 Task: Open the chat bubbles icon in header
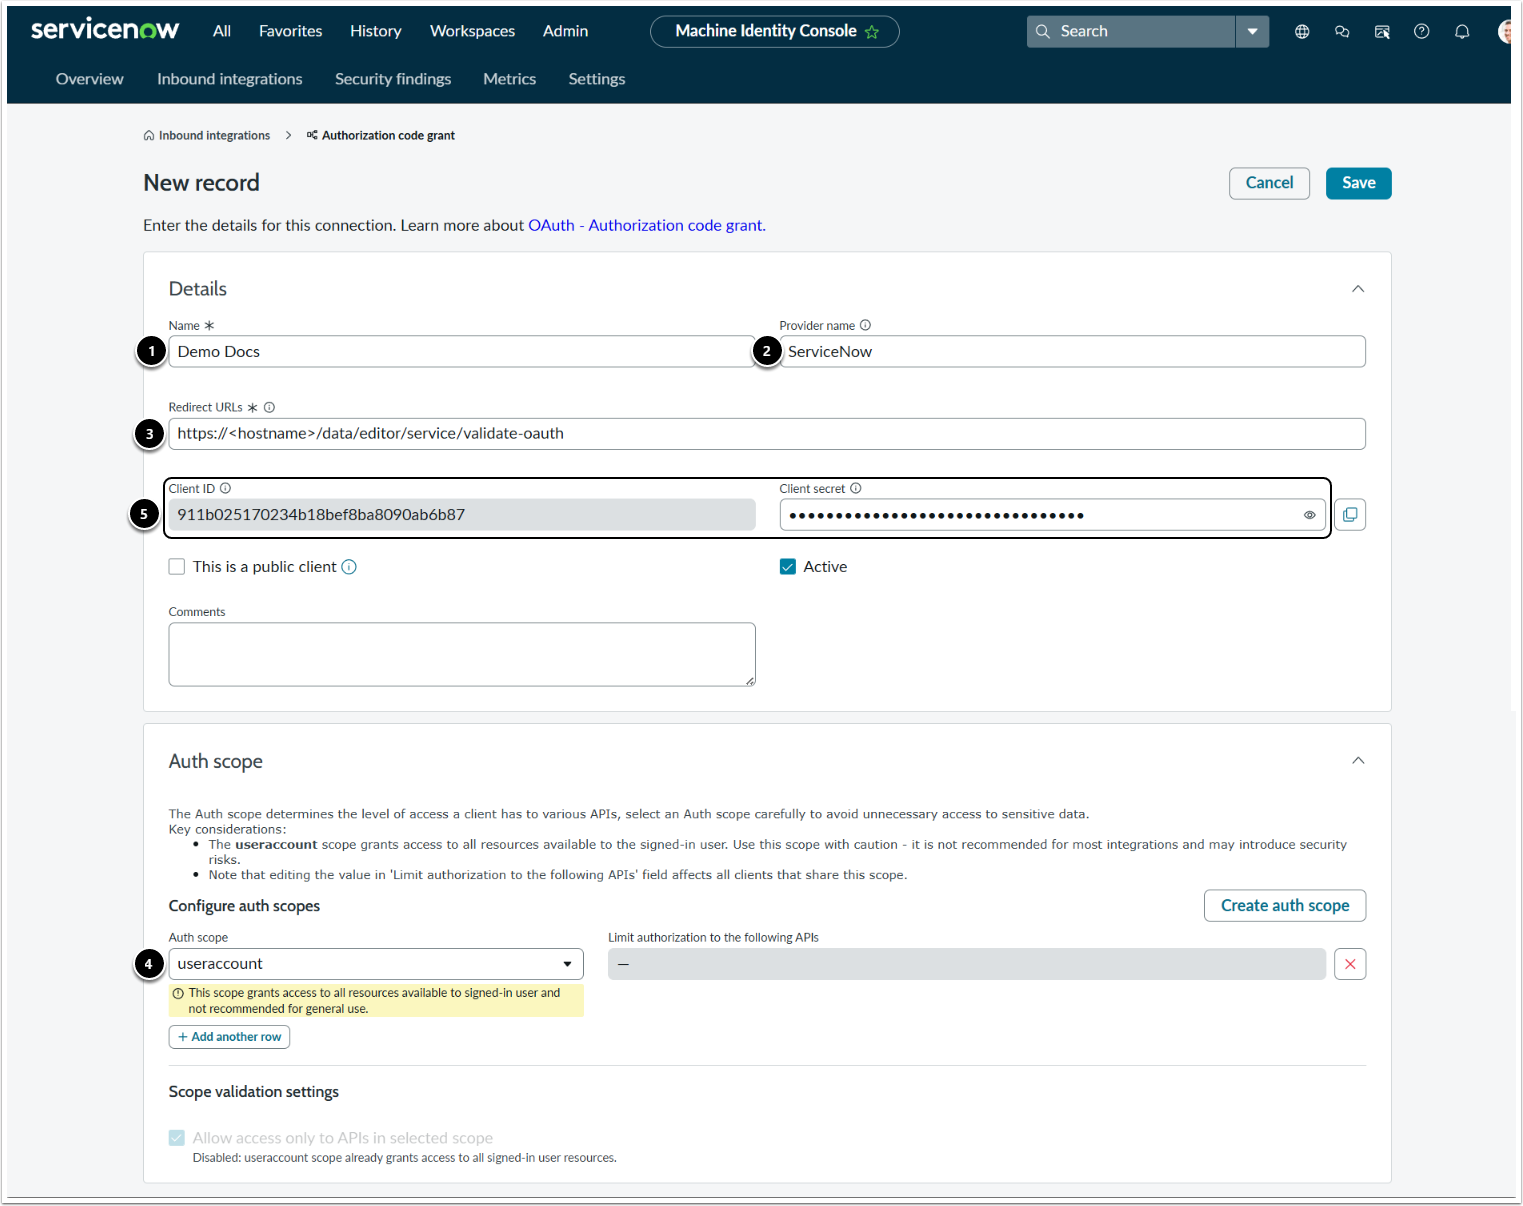click(1342, 32)
